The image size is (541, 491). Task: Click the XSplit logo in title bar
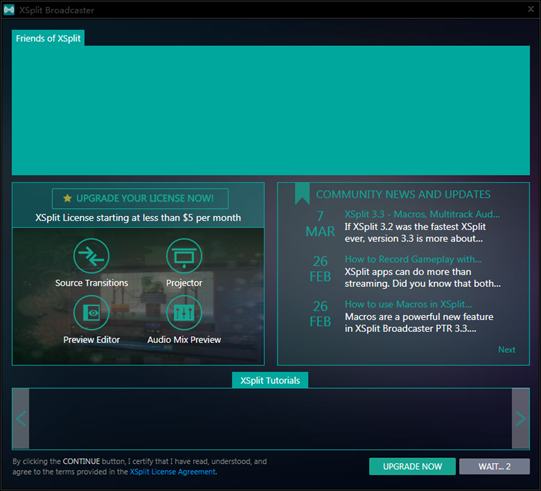click(9, 10)
